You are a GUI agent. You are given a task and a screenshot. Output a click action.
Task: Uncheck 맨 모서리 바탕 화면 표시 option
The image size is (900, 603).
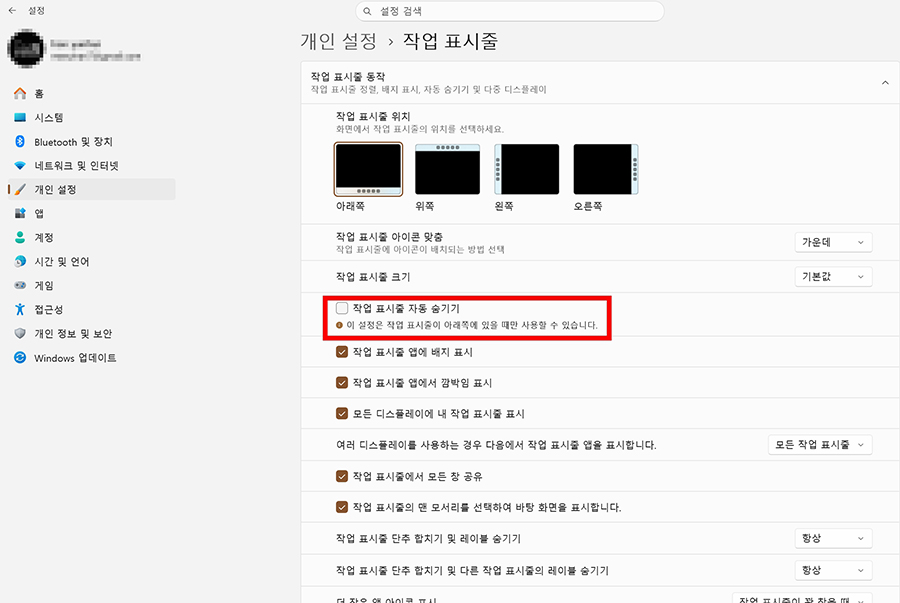pyautogui.click(x=342, y=507)
